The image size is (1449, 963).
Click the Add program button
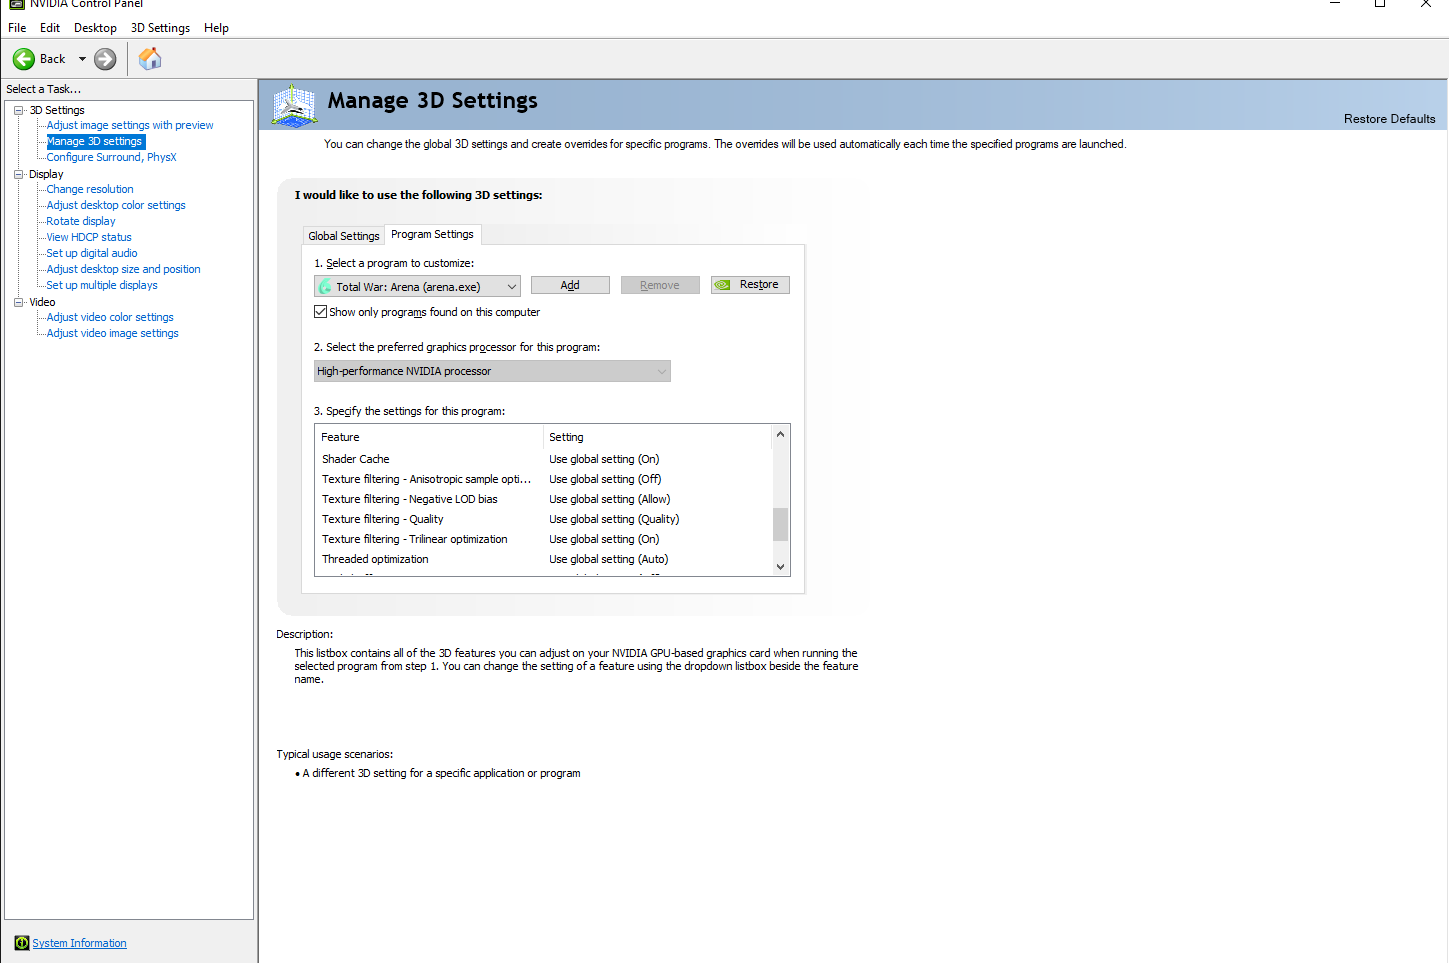(570, 285)
